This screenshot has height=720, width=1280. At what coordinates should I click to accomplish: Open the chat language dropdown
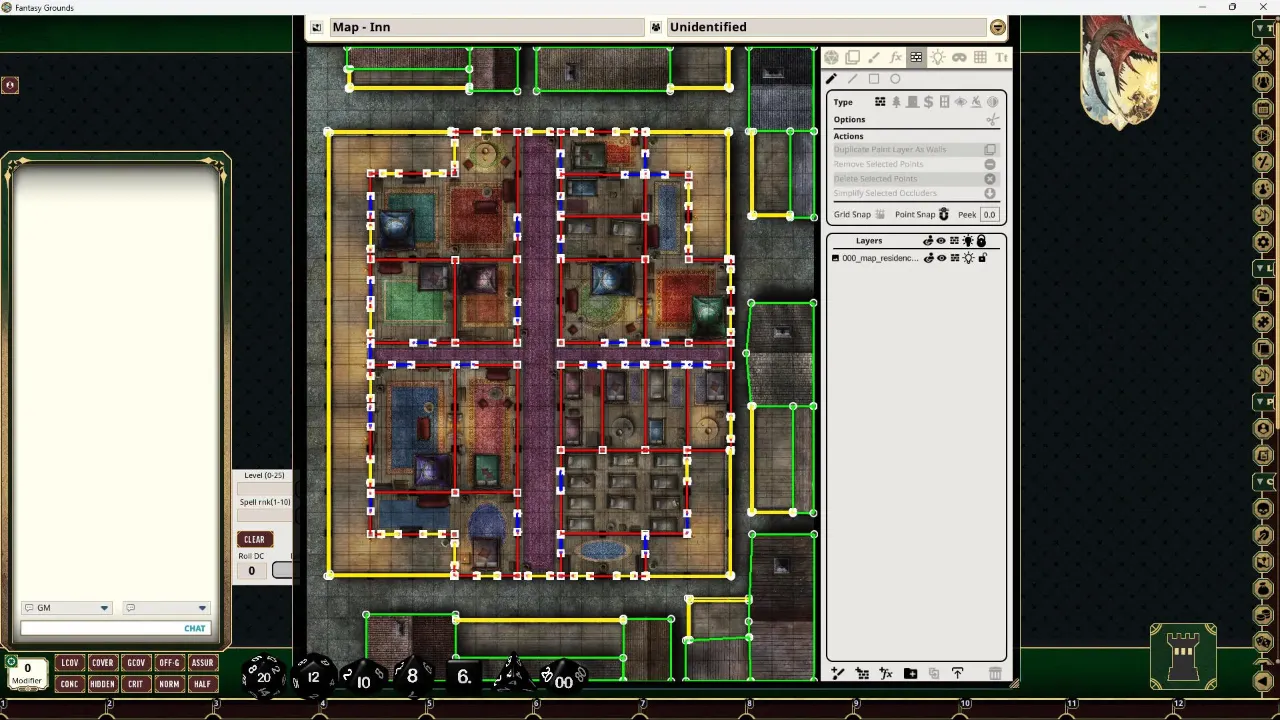pos(166,608)
